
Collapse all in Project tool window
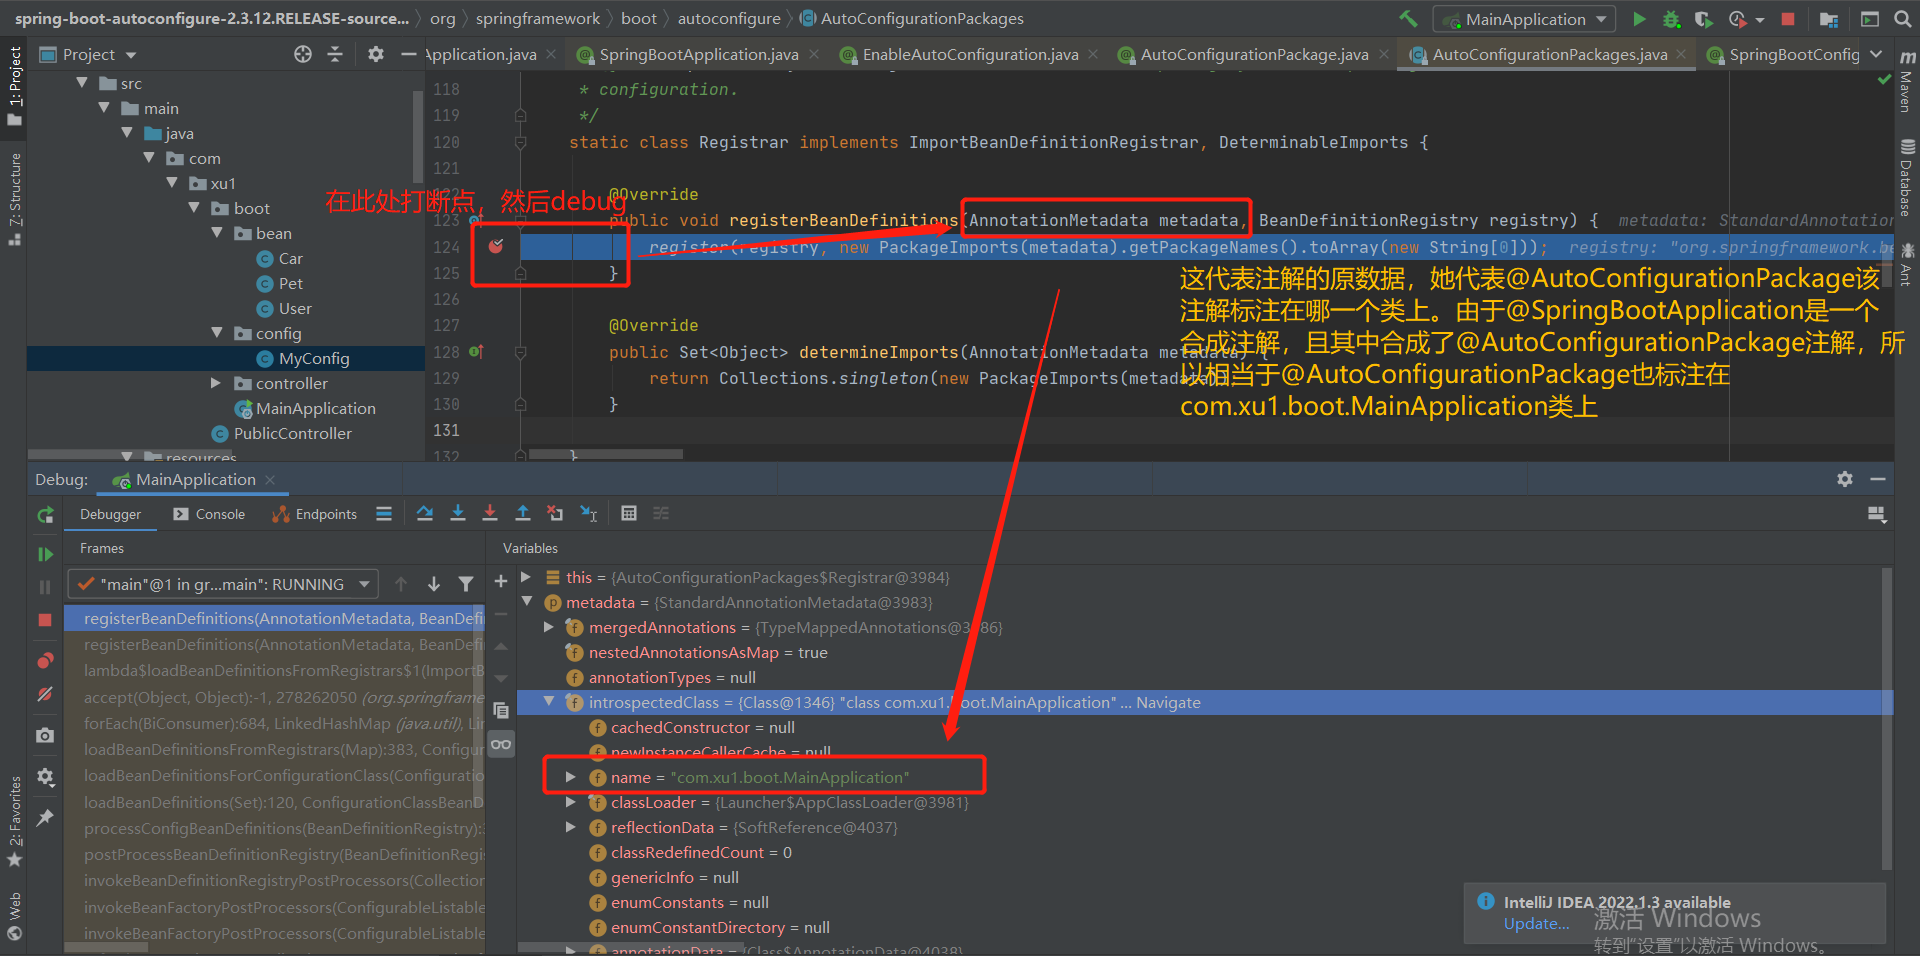point(335,54)
